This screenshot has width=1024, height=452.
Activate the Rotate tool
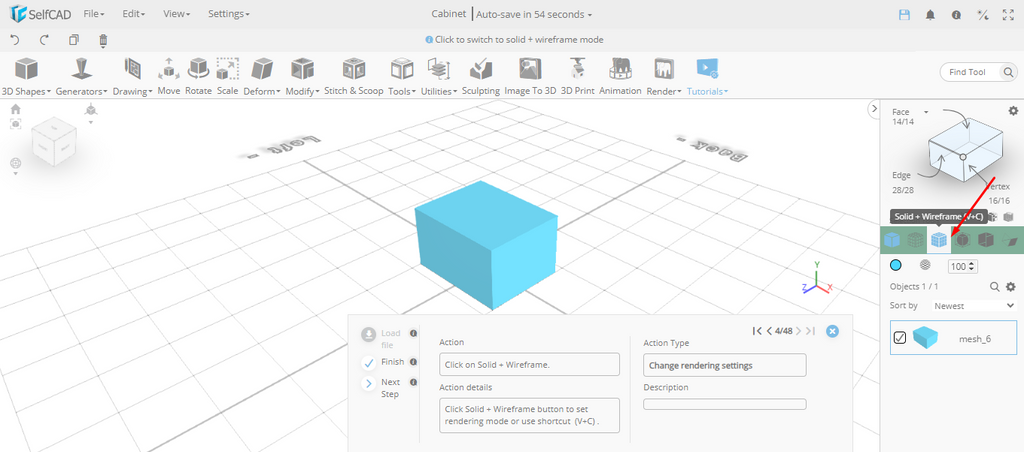pos(198,76)
